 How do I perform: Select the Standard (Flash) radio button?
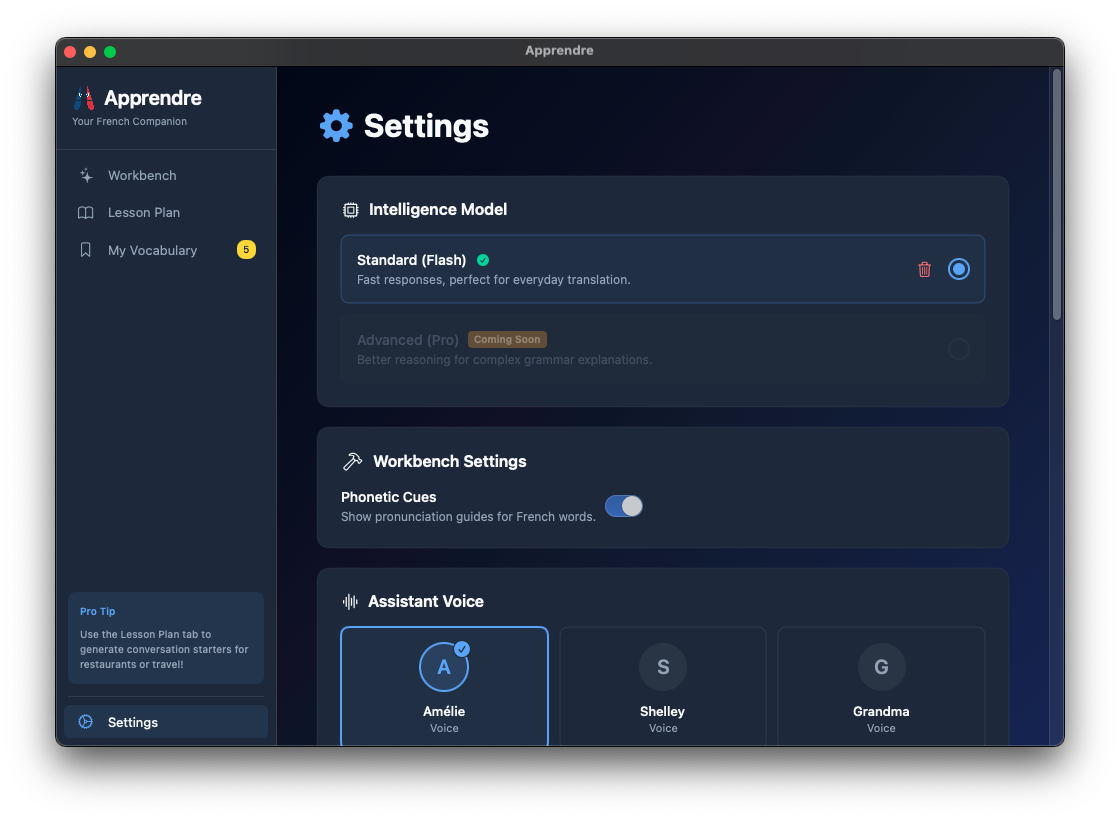(959, 269)
